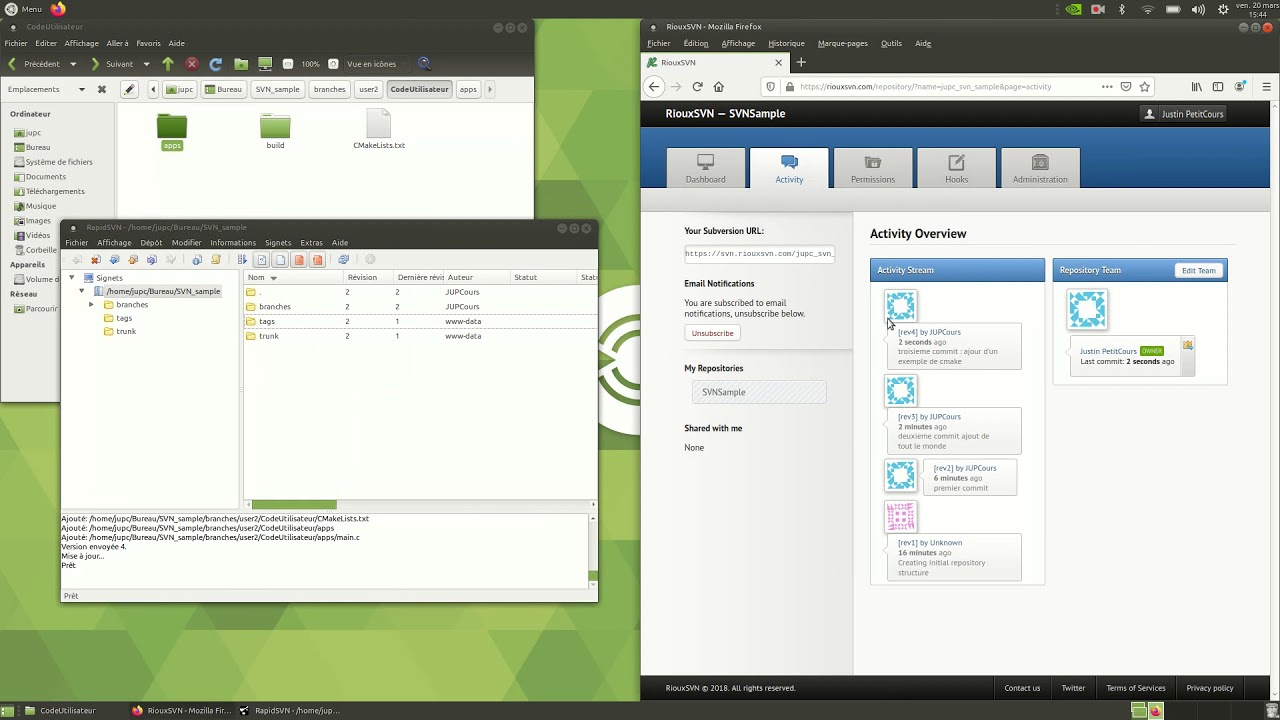Switch to the Dashboard tab
This screenshot has width=1280, height=720.
click(x=706, y=168)
